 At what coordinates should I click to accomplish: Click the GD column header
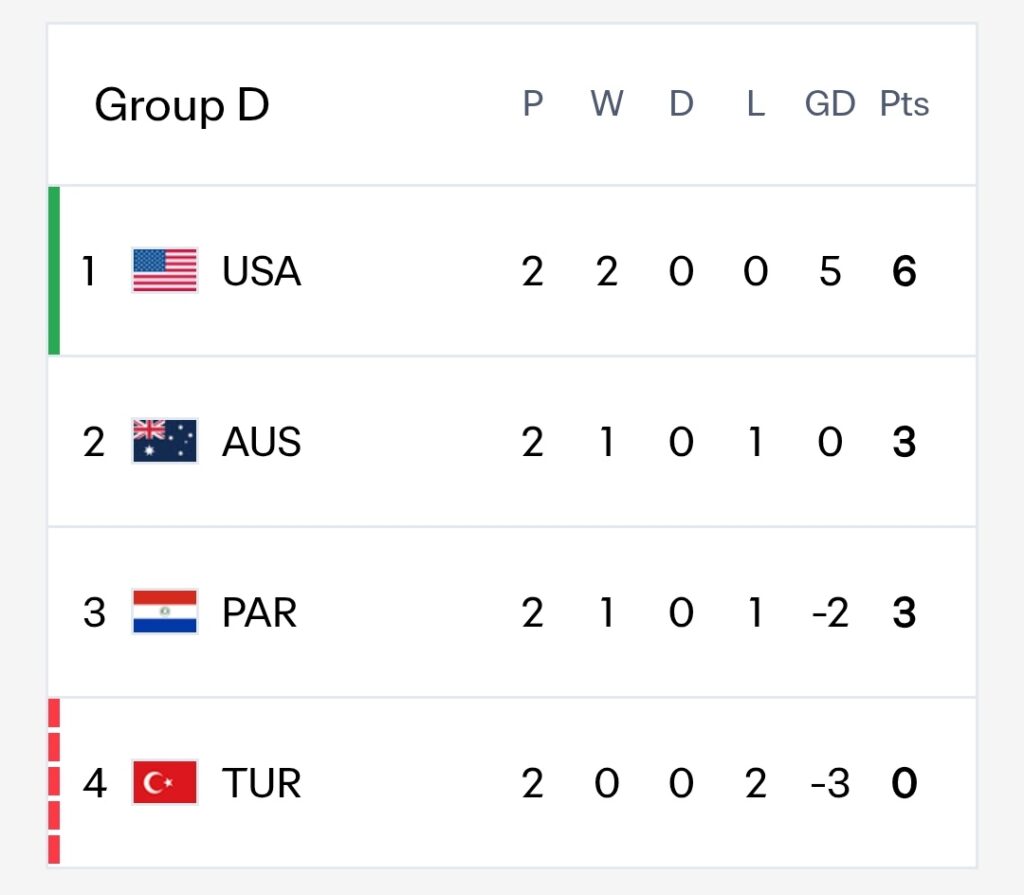(830, 104)
